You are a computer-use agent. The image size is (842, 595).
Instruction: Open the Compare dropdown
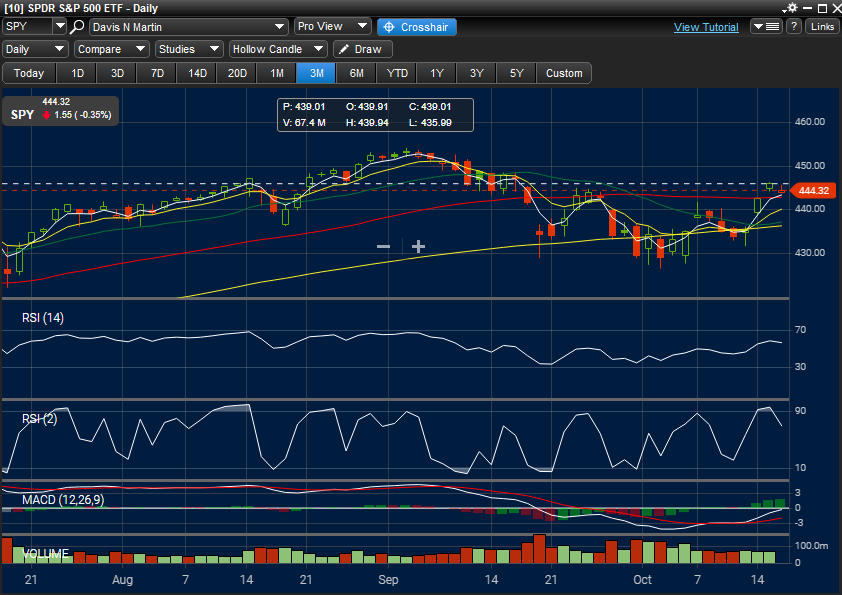(x=111, y=49)
